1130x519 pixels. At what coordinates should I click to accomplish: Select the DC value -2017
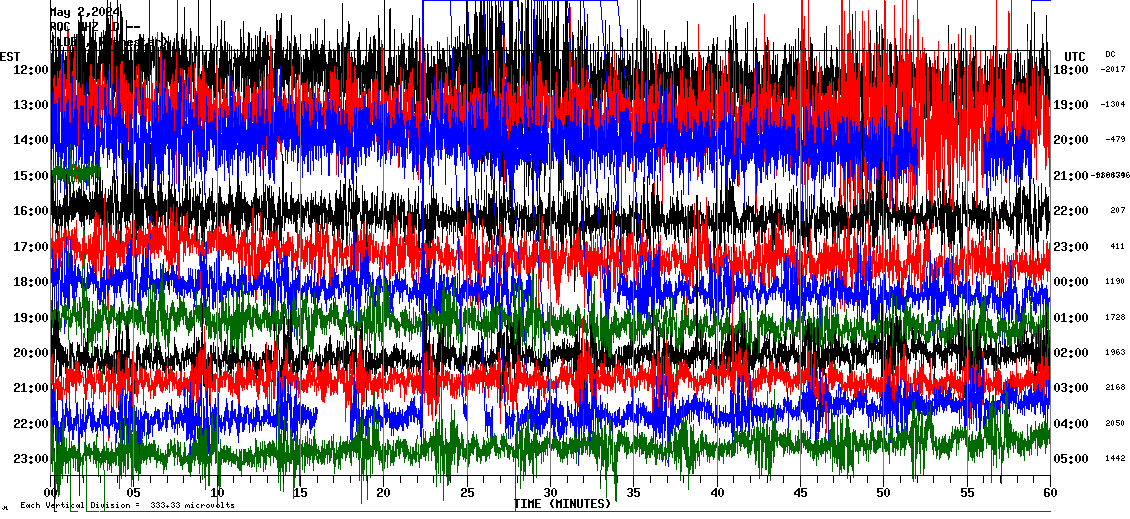tap(1112, 70)
